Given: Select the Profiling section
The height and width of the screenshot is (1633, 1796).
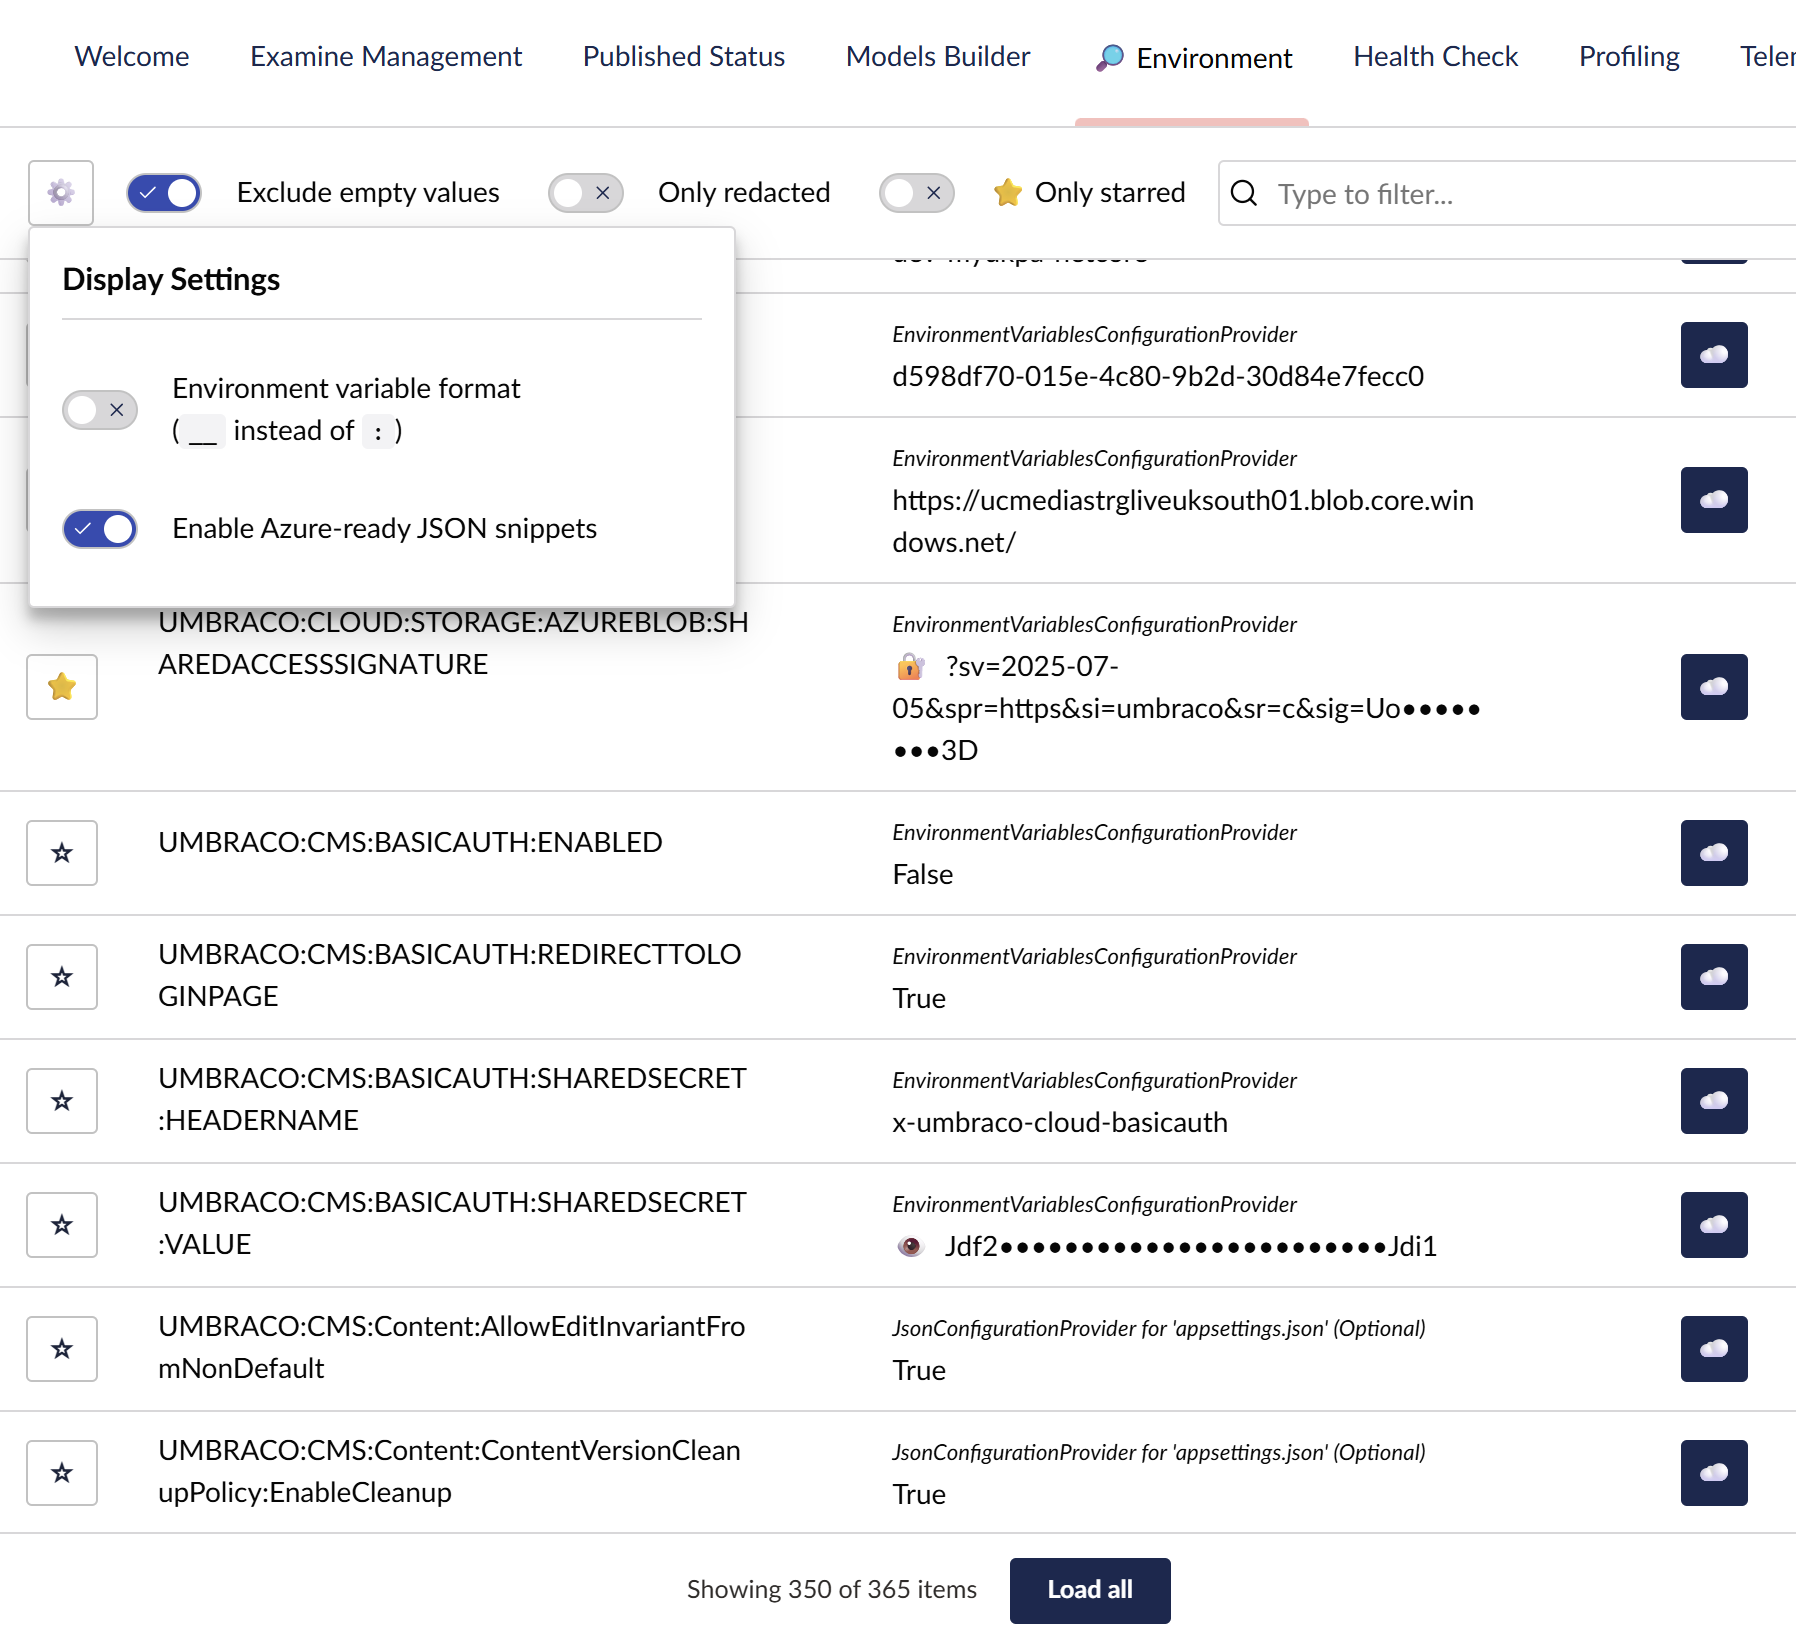Looking at the screenshot, I should point(1628,57).
